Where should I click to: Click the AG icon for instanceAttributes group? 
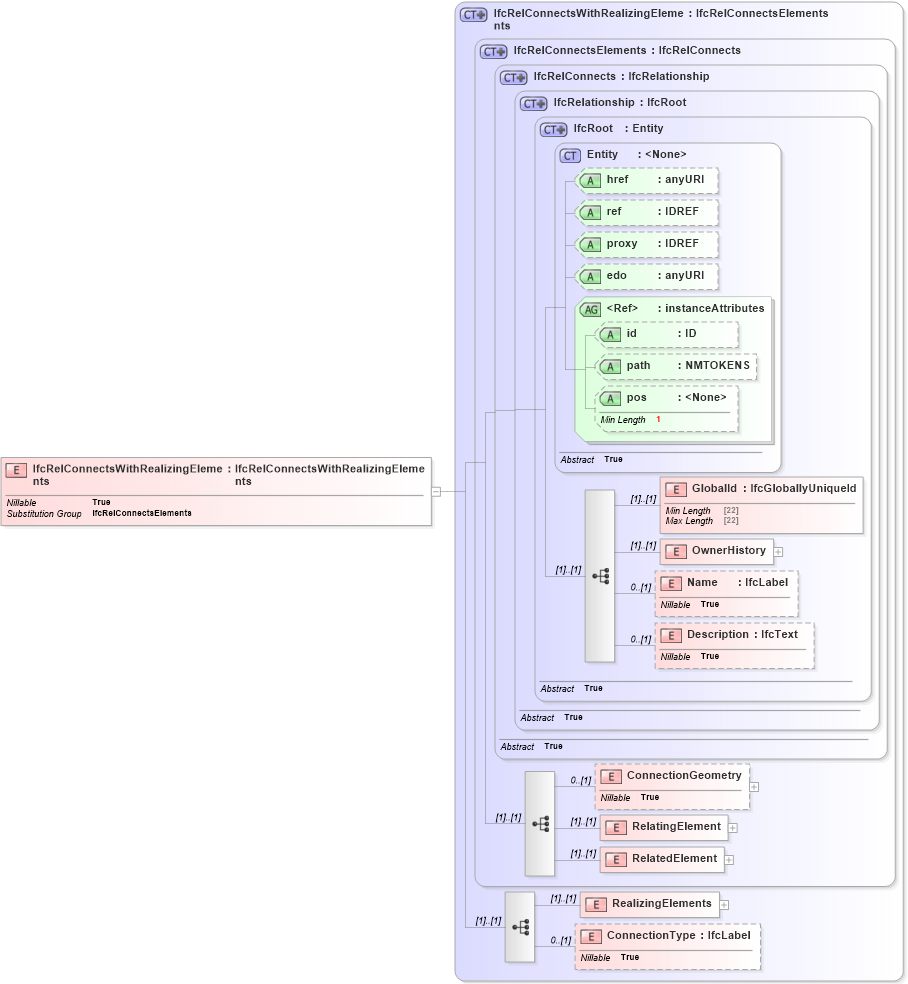[x=589, y=309]
